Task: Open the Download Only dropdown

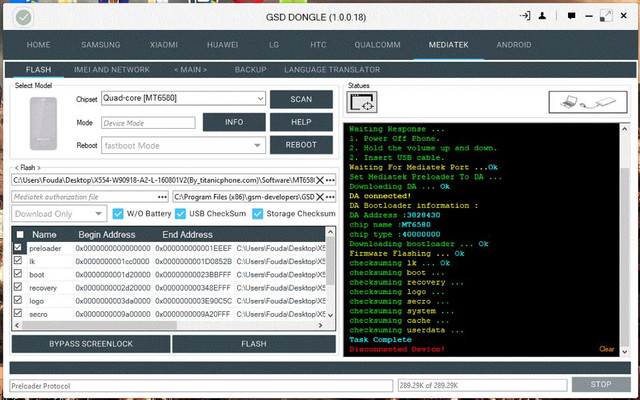Action: 59,213
